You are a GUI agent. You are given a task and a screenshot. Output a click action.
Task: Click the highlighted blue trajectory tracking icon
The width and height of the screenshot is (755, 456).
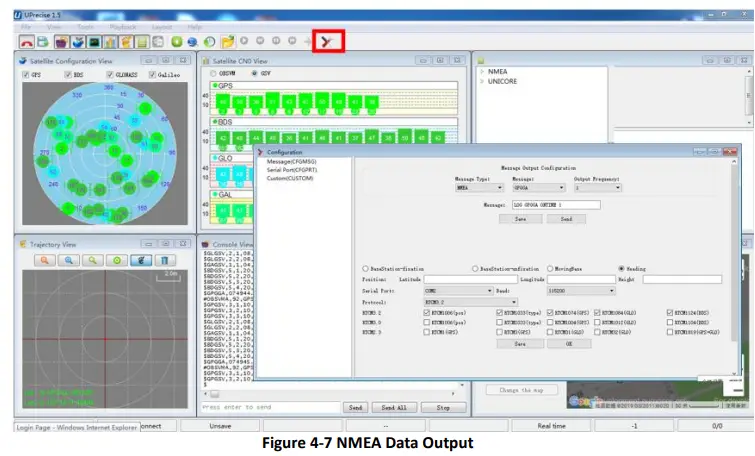(x=141, y=261)
